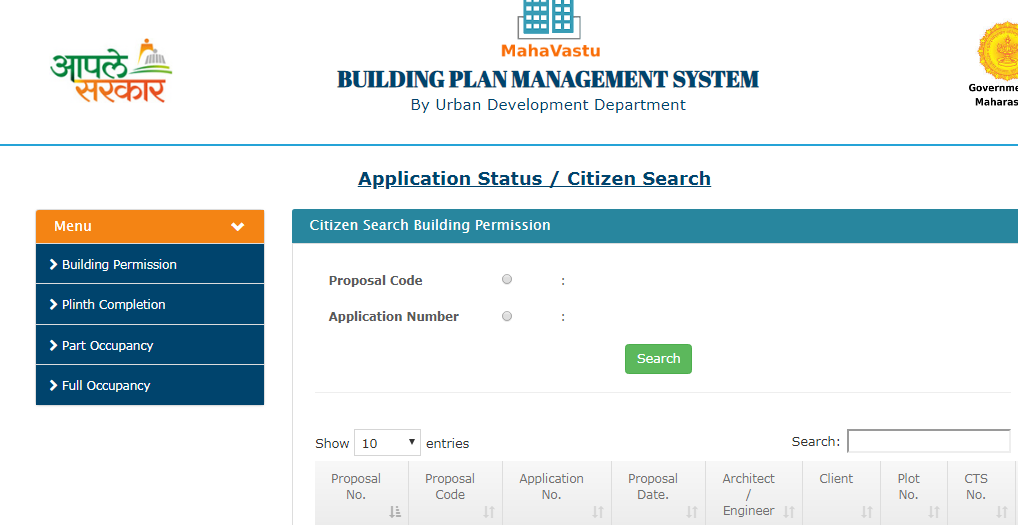This screenshot has width=1018, height=525.
Task: Select the Application Number radio button
Action: pyautogui.click(x=507, y=316)
